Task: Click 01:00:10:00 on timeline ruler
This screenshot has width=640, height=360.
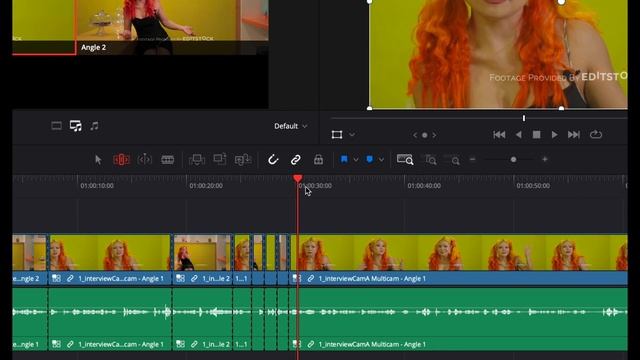Action: point(97,186)
